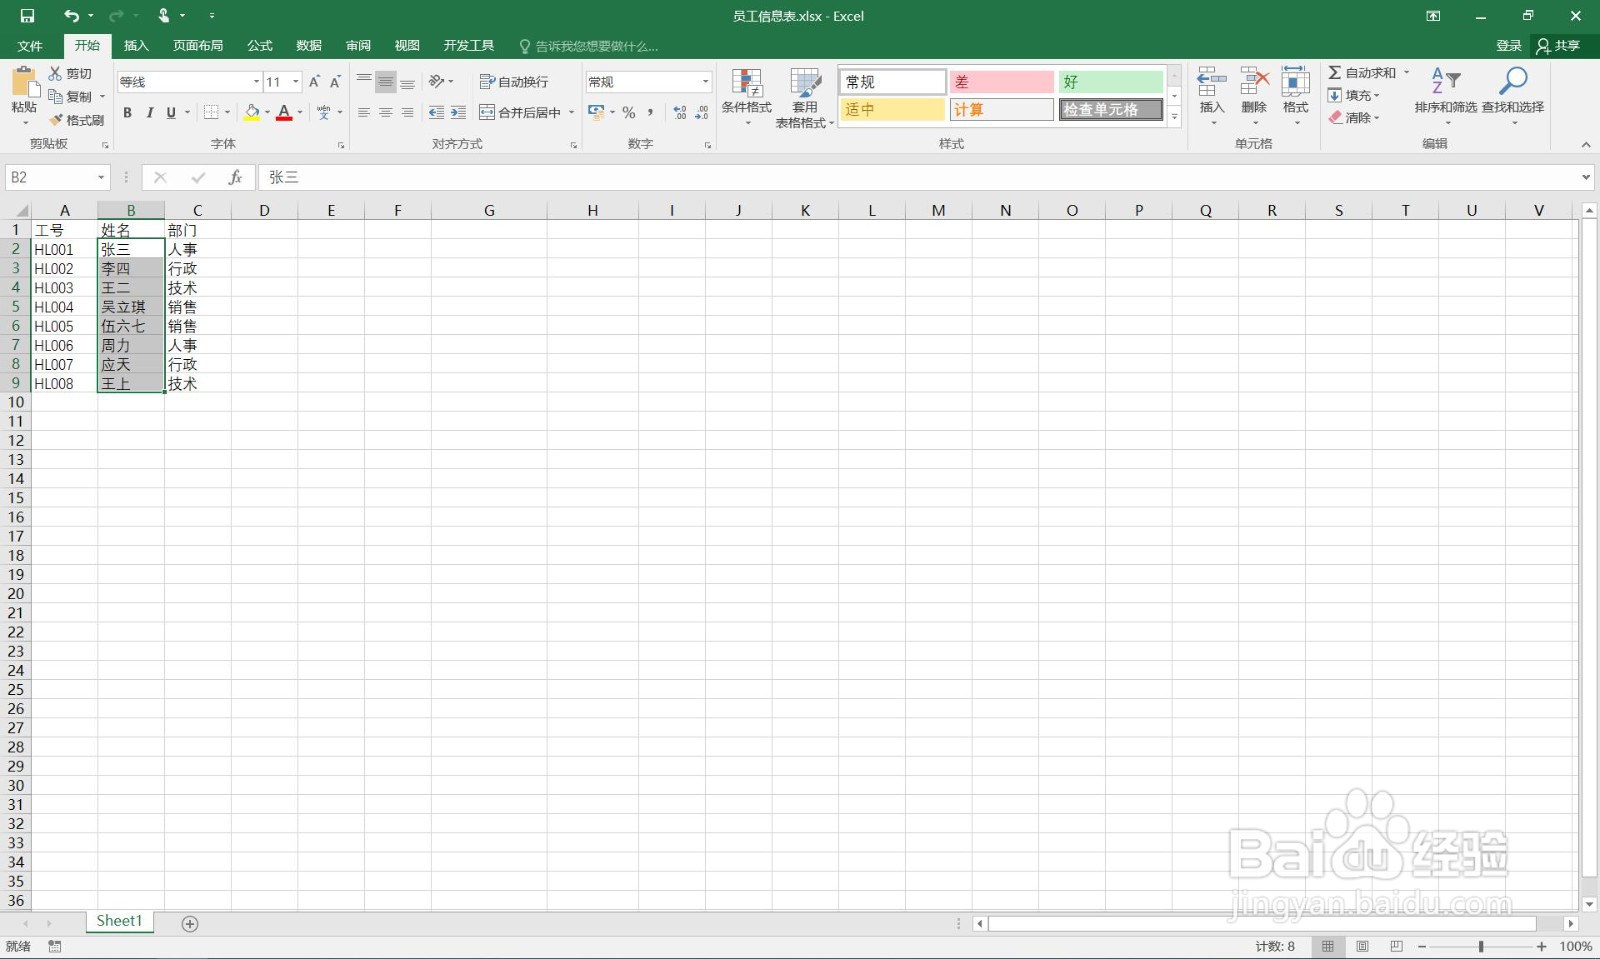Click the Delete cells icon
The height and width of the screenshot is (959, 1600).
coord(1254,82)
